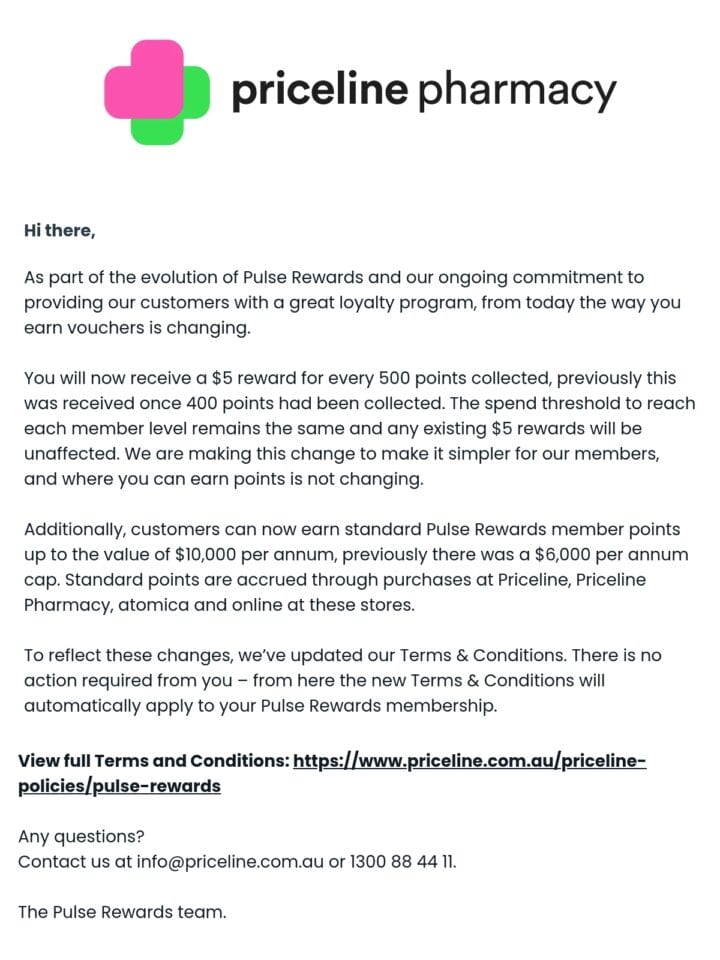The height and width of the screenshot is (960, 720).
Task: Click the 'Any questions?' text
Action: (x=81, y=836)
